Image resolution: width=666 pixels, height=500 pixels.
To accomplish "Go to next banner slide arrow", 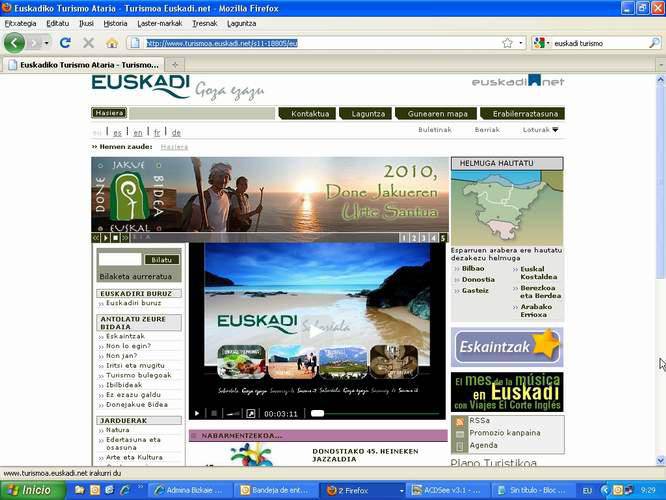I will [125, 238].
